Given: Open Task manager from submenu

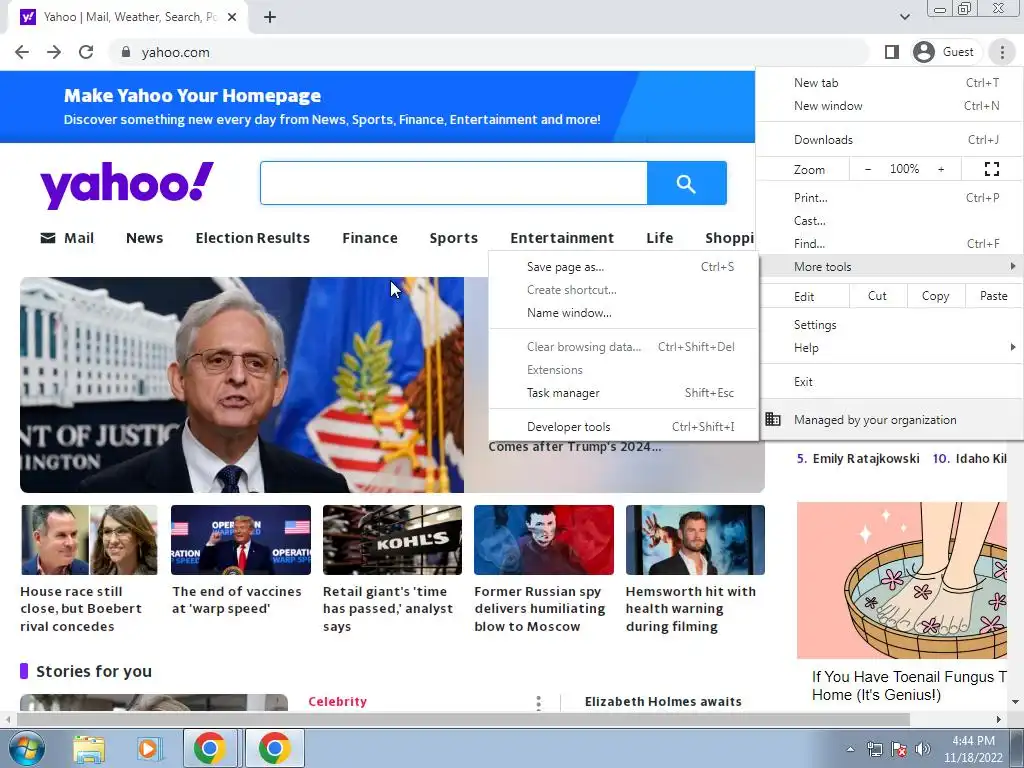Looking at the screenshot, I should [624, 393].
